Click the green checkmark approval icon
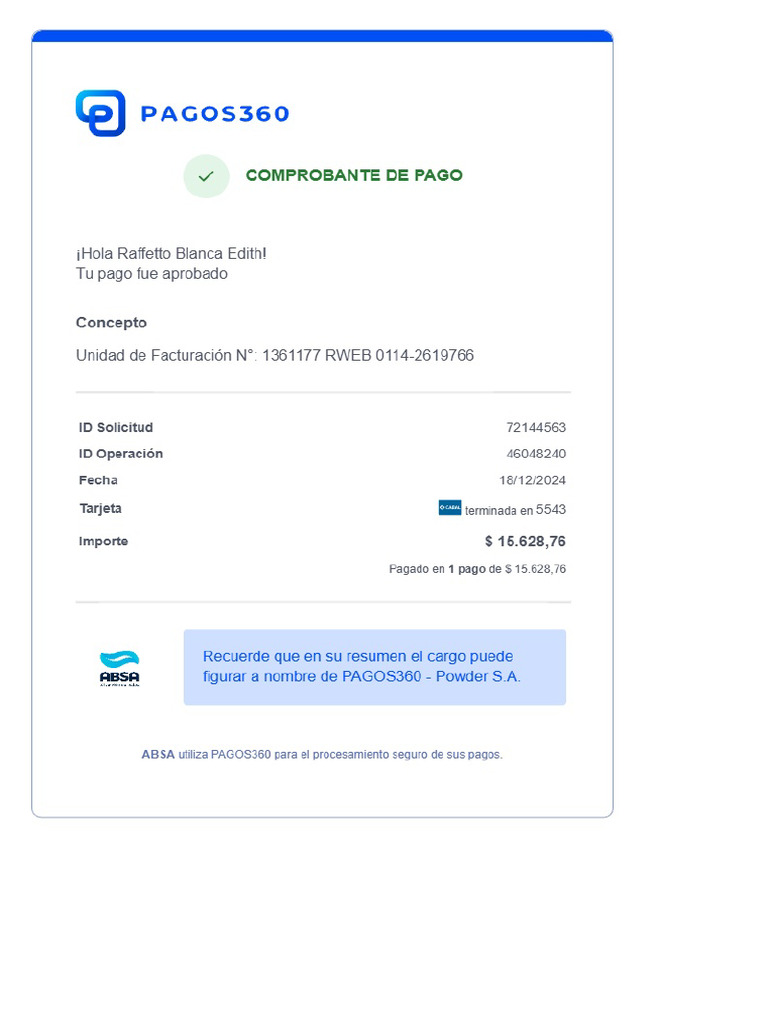 (206, 176)
